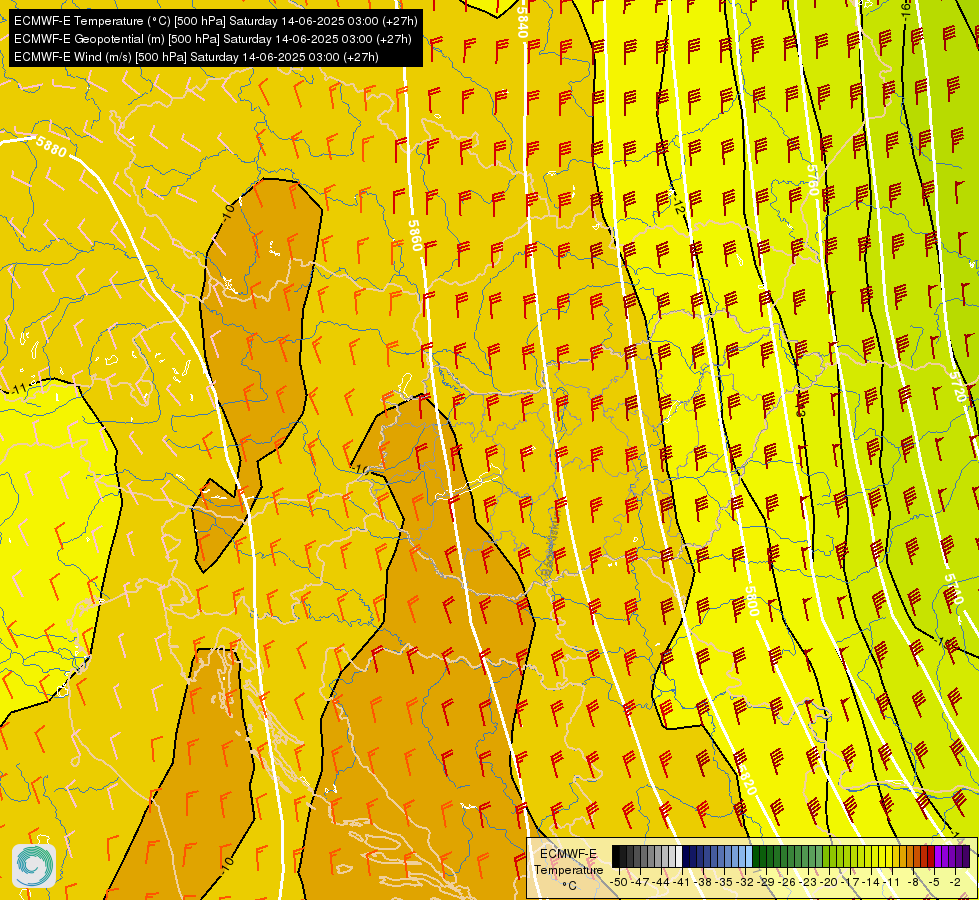
Task: Click the -20 colorbar tick label
Action: 829,882
